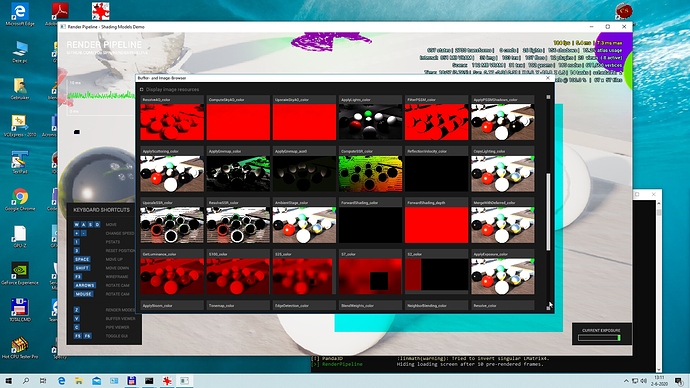
Task: Select the ApplyBloom_color label
Action: pyautogui.click(x=158, y=306)
